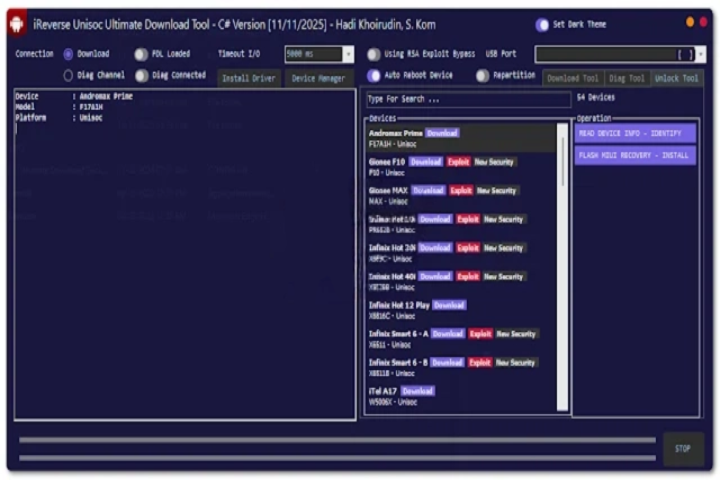Click Download tag on Gionee F10
This screenshot has width=720, height=480.
click(425, 161)
